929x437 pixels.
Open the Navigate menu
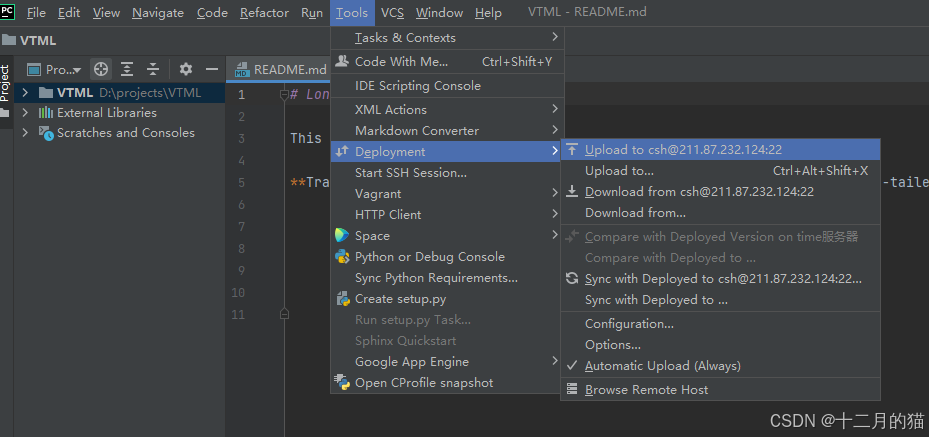click(x=158, y=12)
